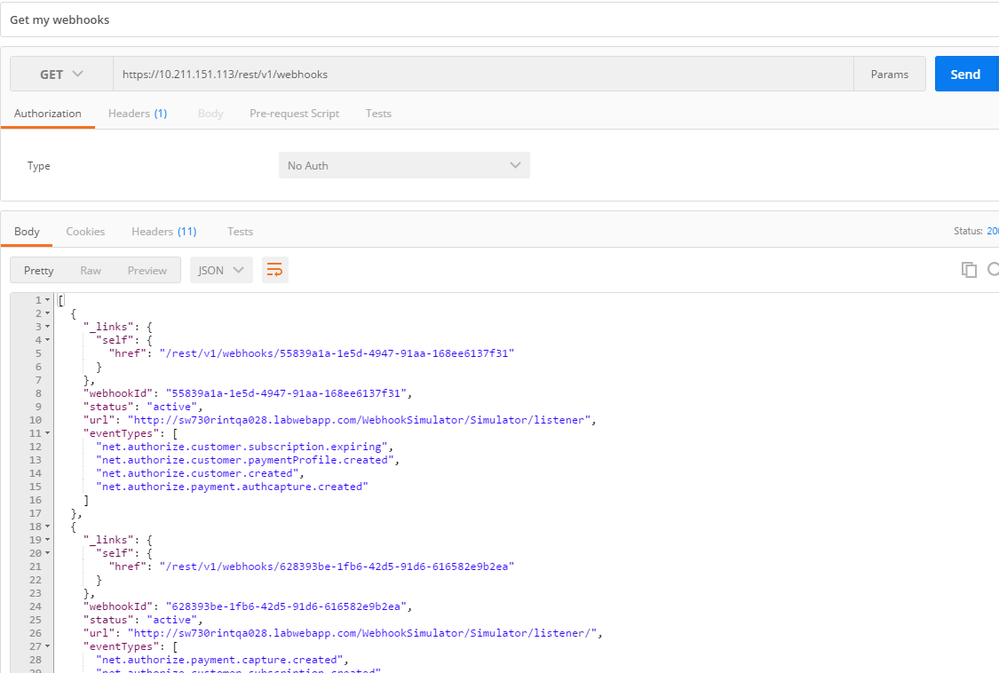
Task: Switch to the Pre-request Script tab
Action: pyautogui.click(x=294, y=113)
